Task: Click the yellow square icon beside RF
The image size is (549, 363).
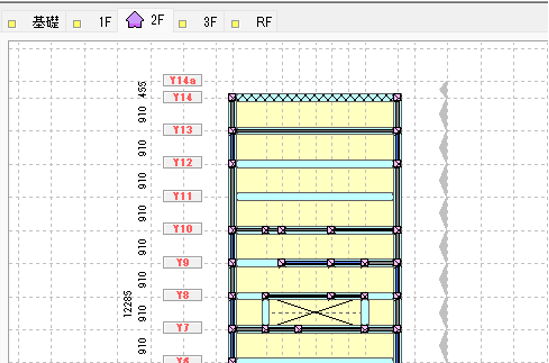Action: (x=235, y=24)
